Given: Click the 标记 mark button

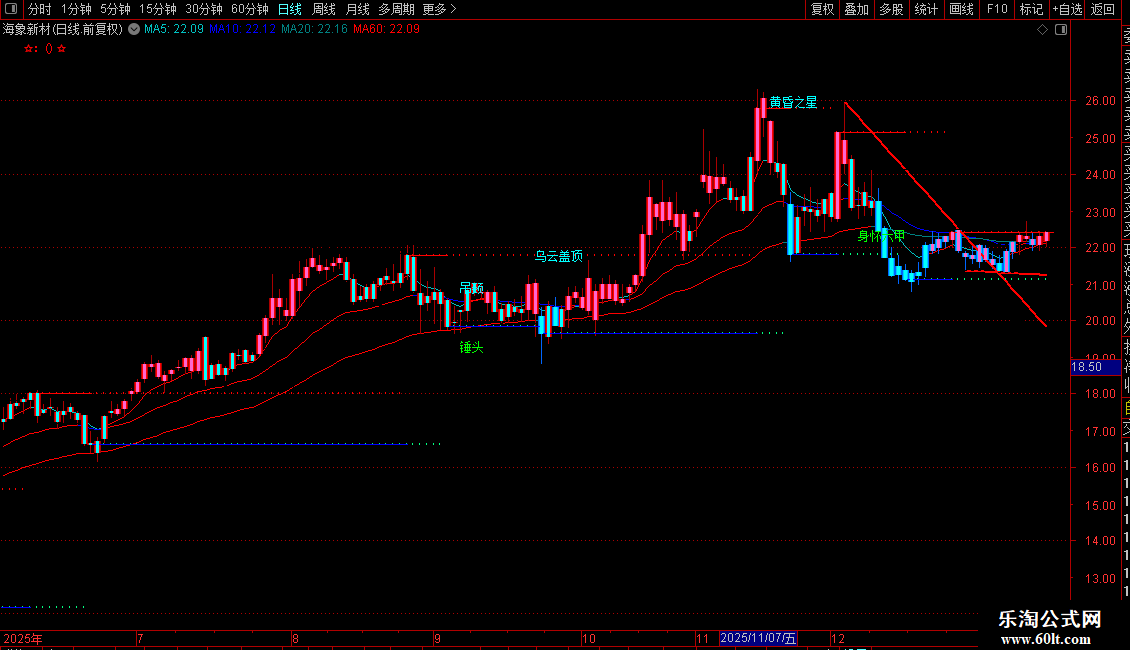Looking at the screenshot, I should click(1031, 9).
